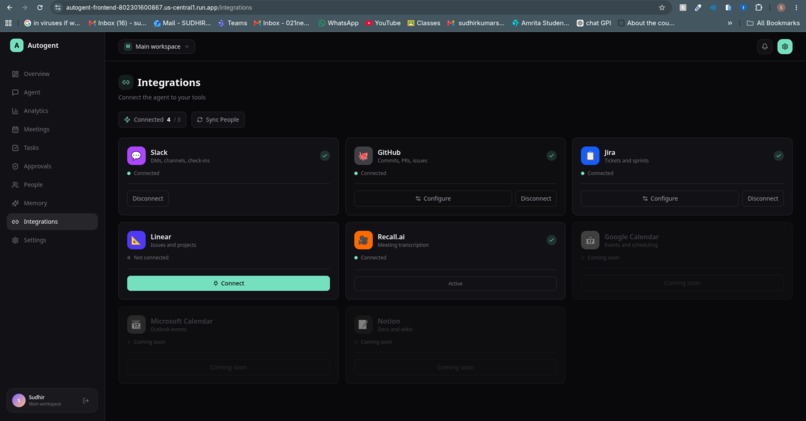This screenshot has height=421, width=806.
Task: Open the Classes bookmark
Action: pyautogui.click(x=424, y=23)
